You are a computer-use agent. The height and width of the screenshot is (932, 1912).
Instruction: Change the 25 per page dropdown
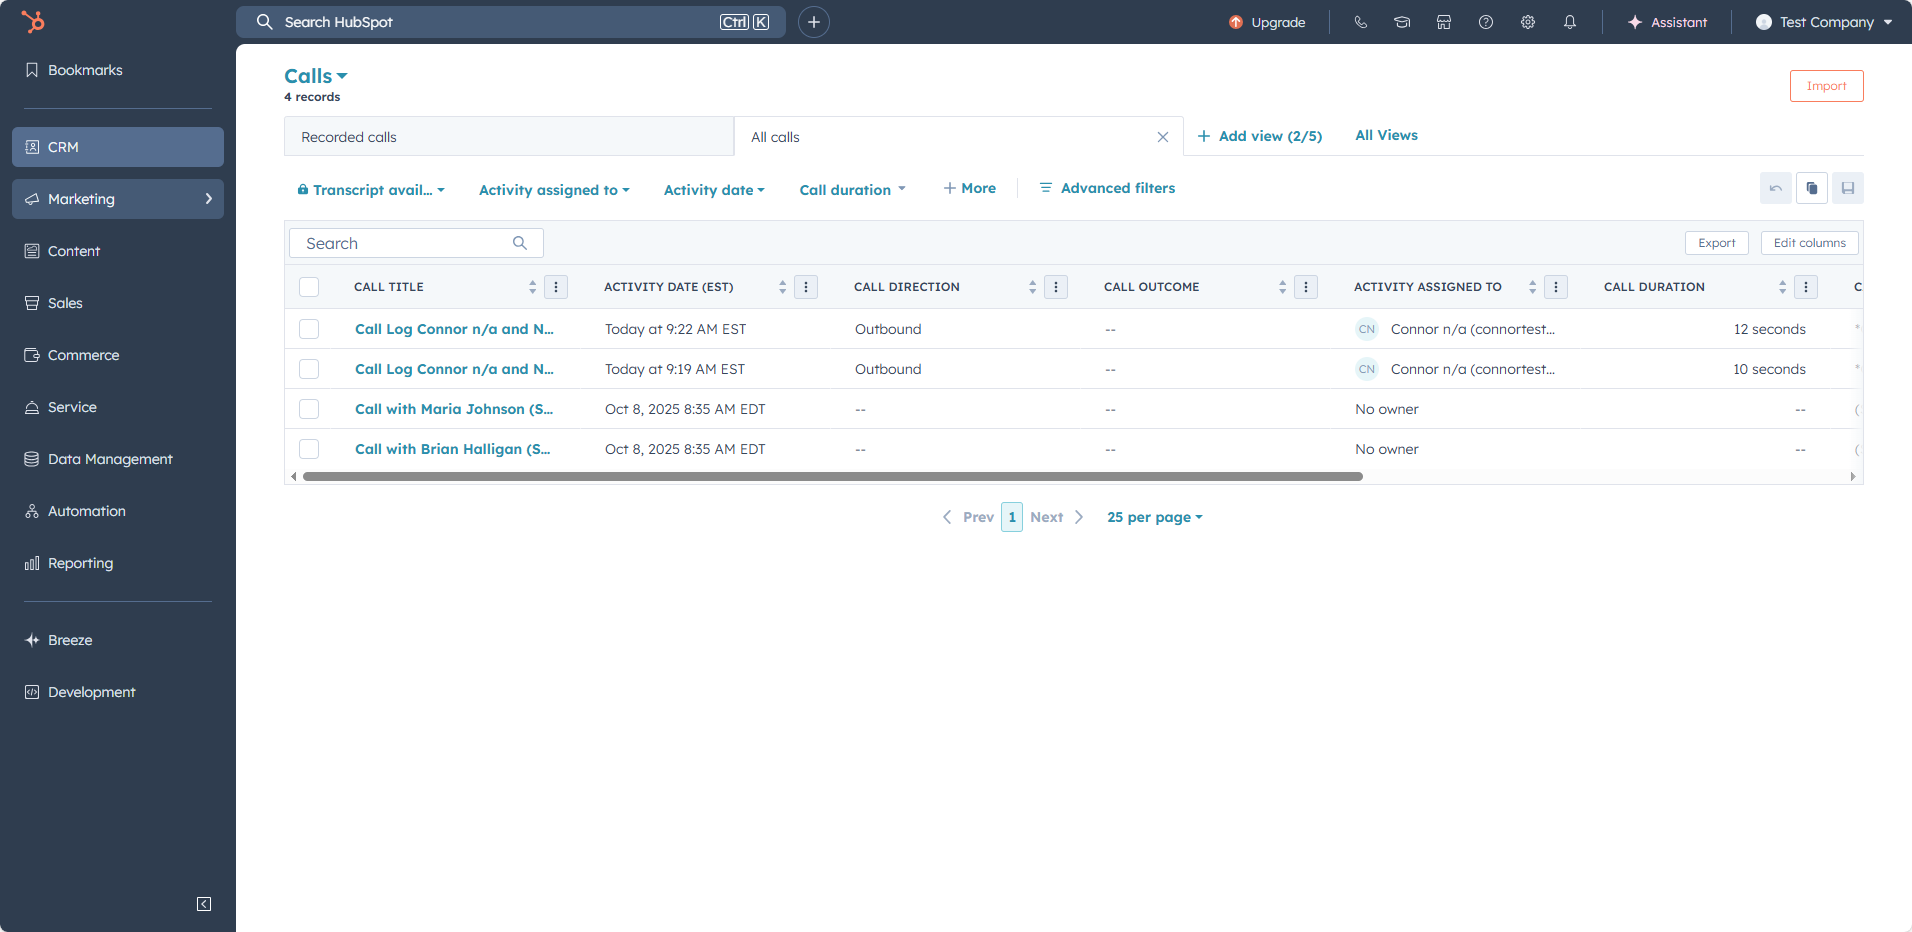[1154, 517]
